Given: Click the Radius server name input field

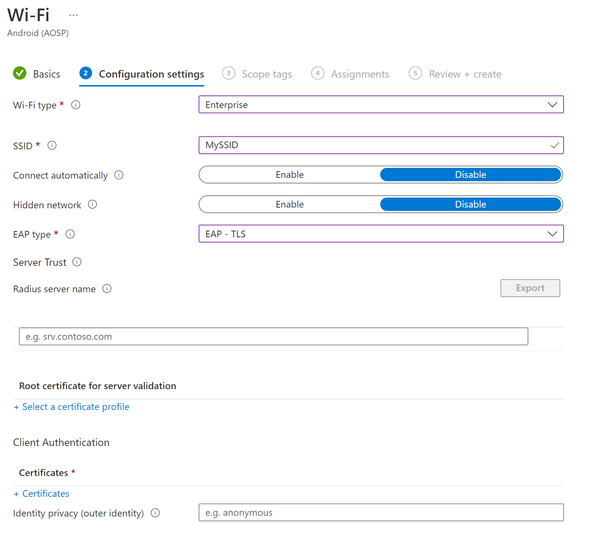Looking at the screenshot, I should pos(274,337).
